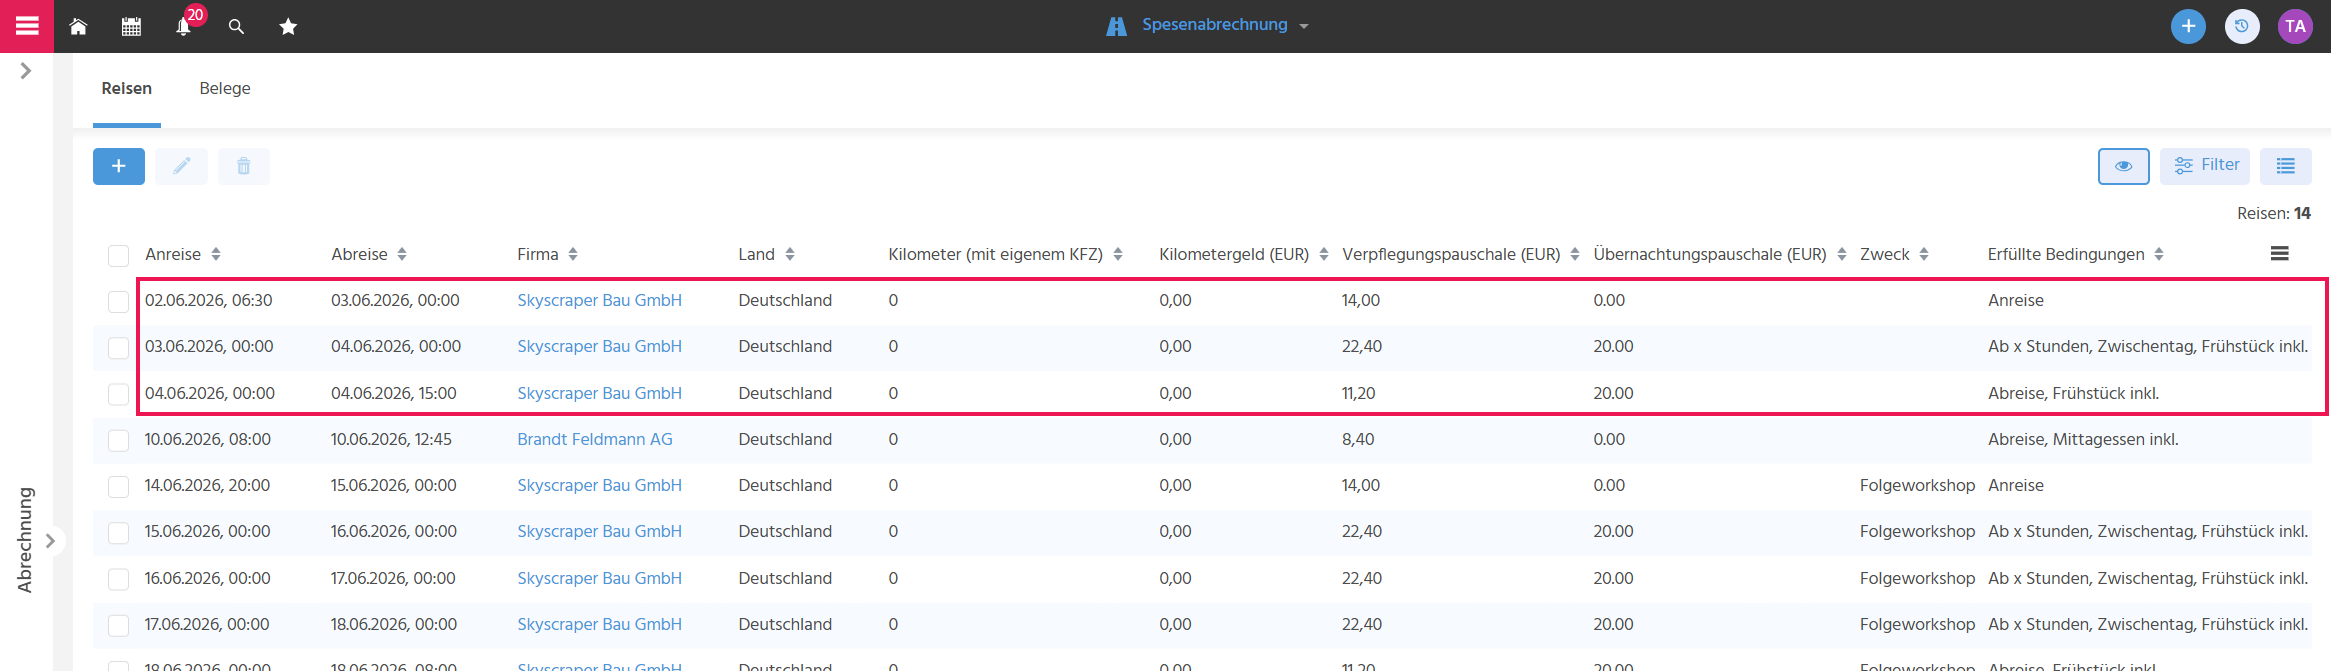The image size is (2331, 671).
Task: Open the TA user avatar menu
Action: [x=2295, y=26]
